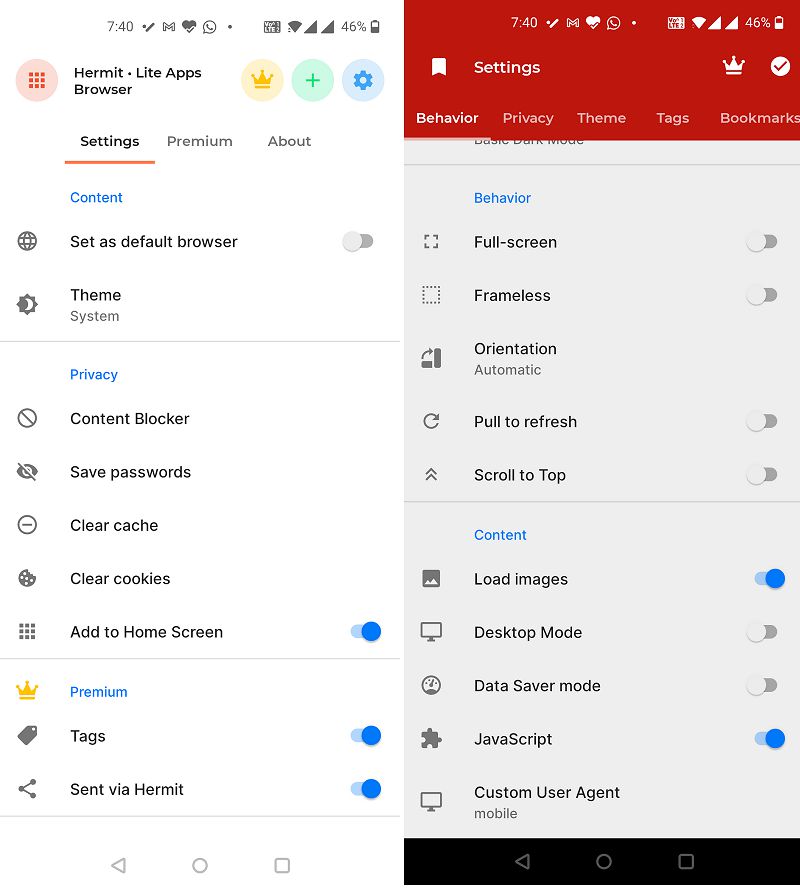Open Orientation Automatic setting
The height and width of the screenshot is (889, 800).
(515, 359)
